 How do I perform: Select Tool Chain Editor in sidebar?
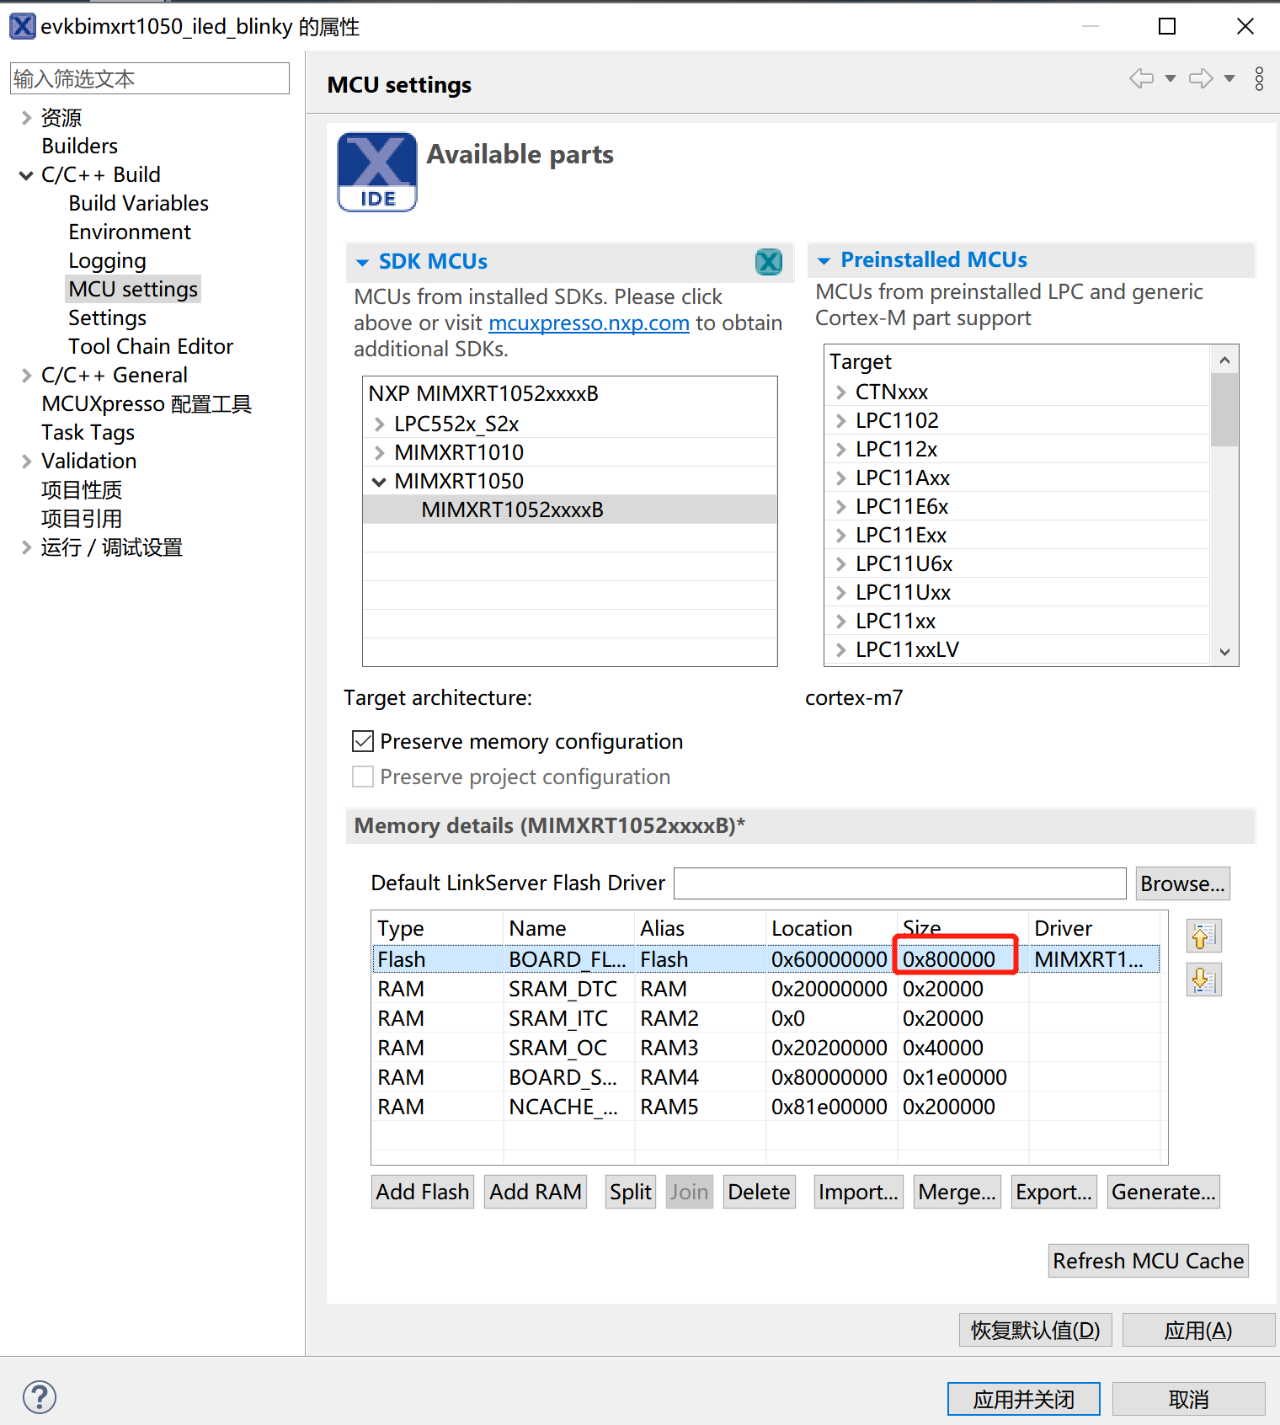pyautogui.click(x=150, y=347)
